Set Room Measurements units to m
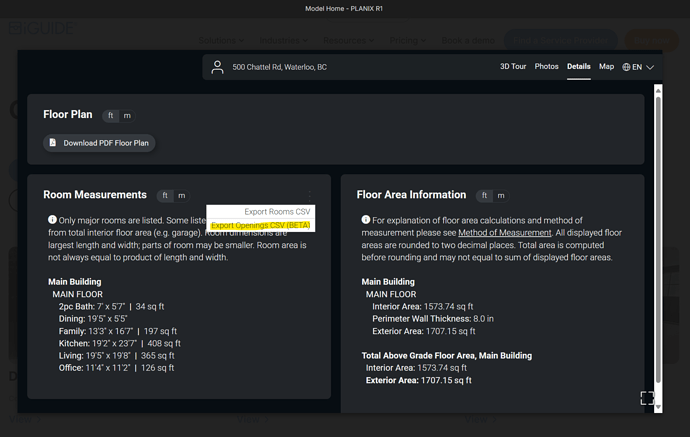The image size is (690, 437). point(181,195)
